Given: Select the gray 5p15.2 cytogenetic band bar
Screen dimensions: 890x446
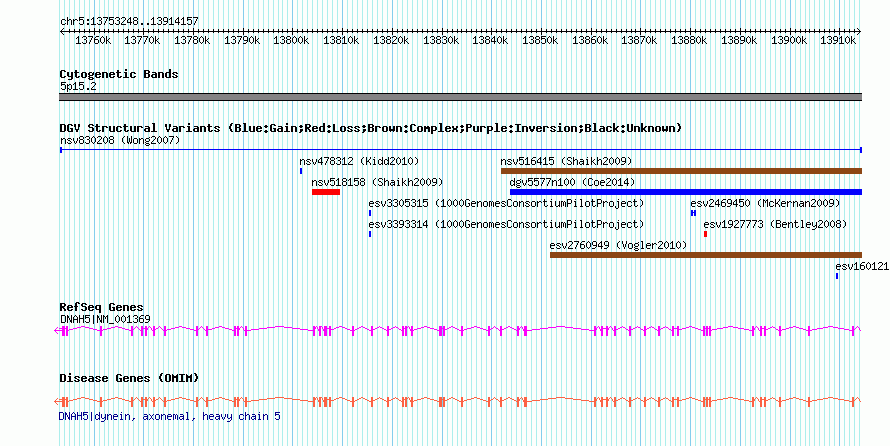Looking at the screenshot, I should pyautogui.click(x=461, y=97).
